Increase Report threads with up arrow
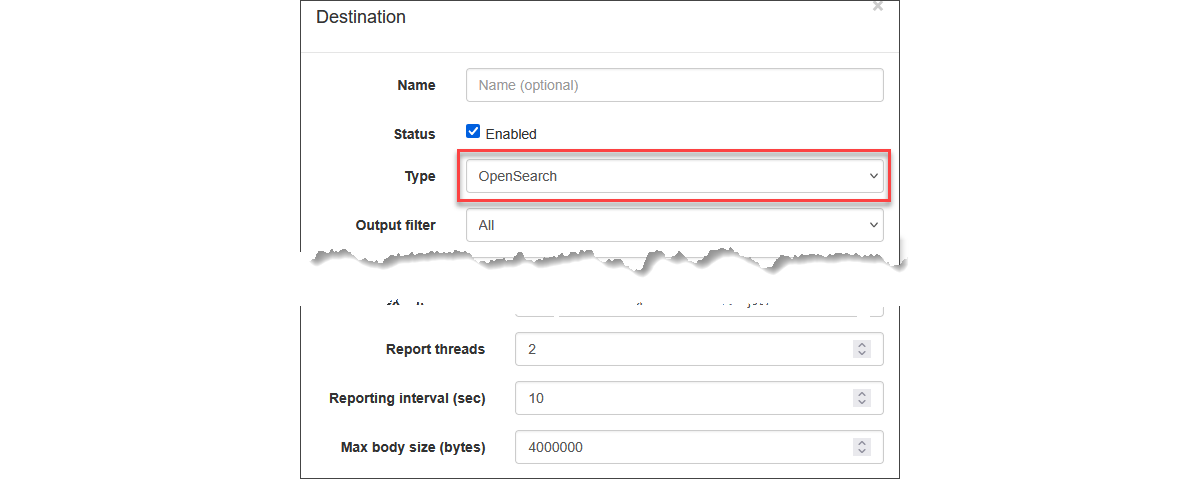The width and height of the screenshot is (1200, 479). click(862, 345)
